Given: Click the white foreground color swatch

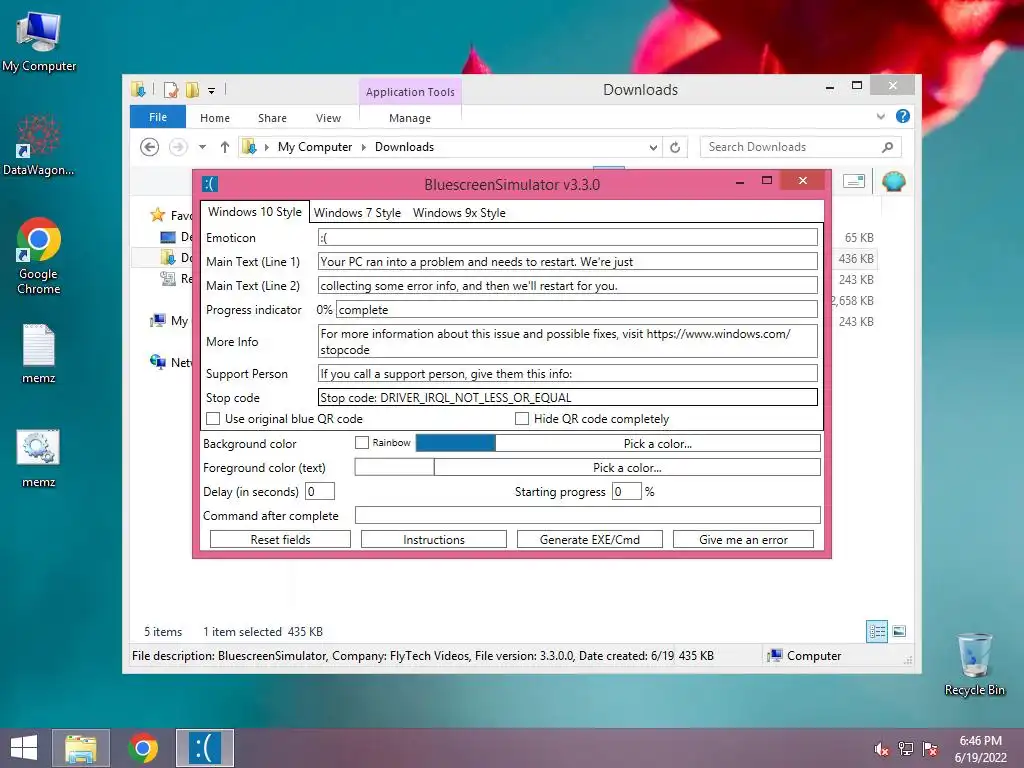Looking at the screenshot, I should (394, 468).
